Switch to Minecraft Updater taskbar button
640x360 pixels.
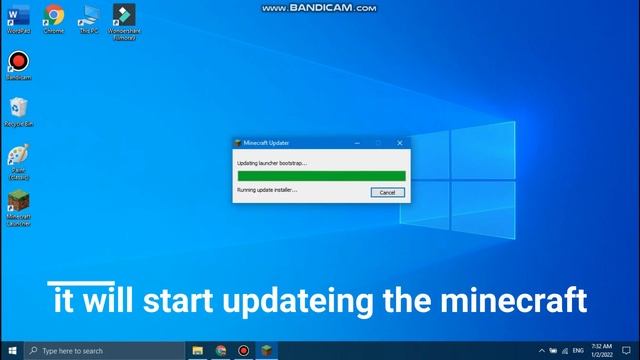point(267,351)
